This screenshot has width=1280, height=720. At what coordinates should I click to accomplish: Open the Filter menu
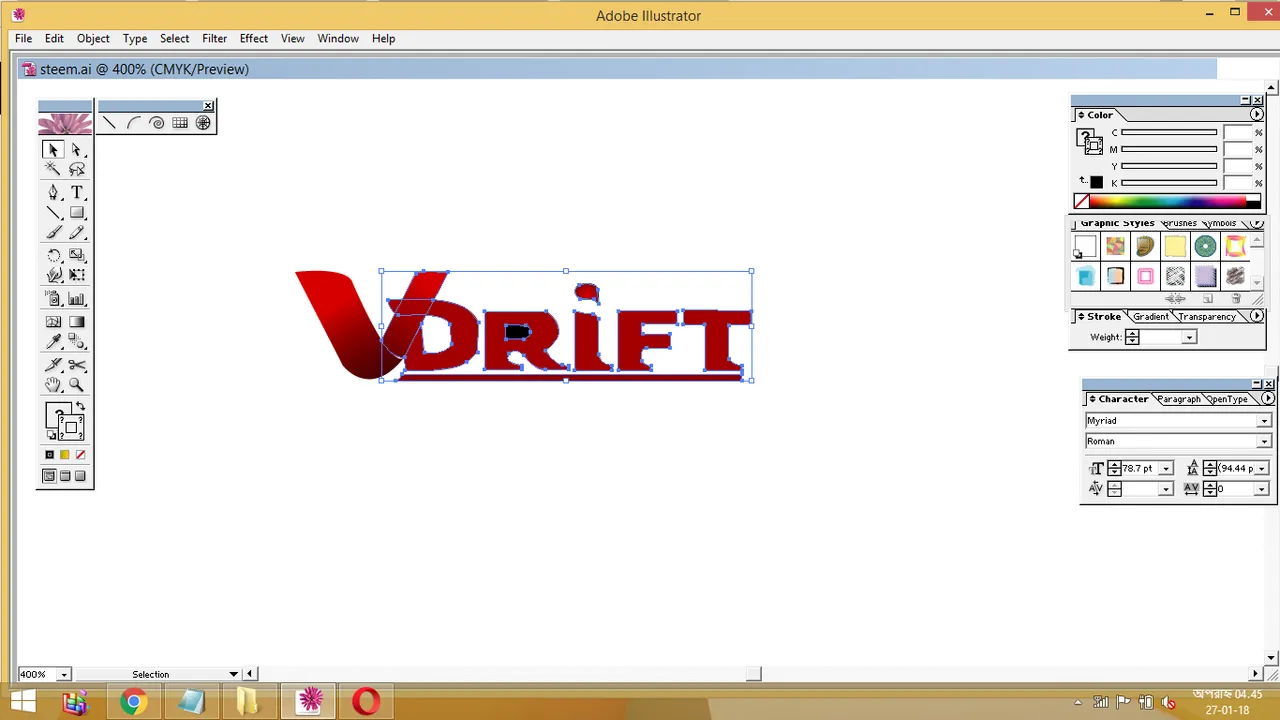[214, 38]
